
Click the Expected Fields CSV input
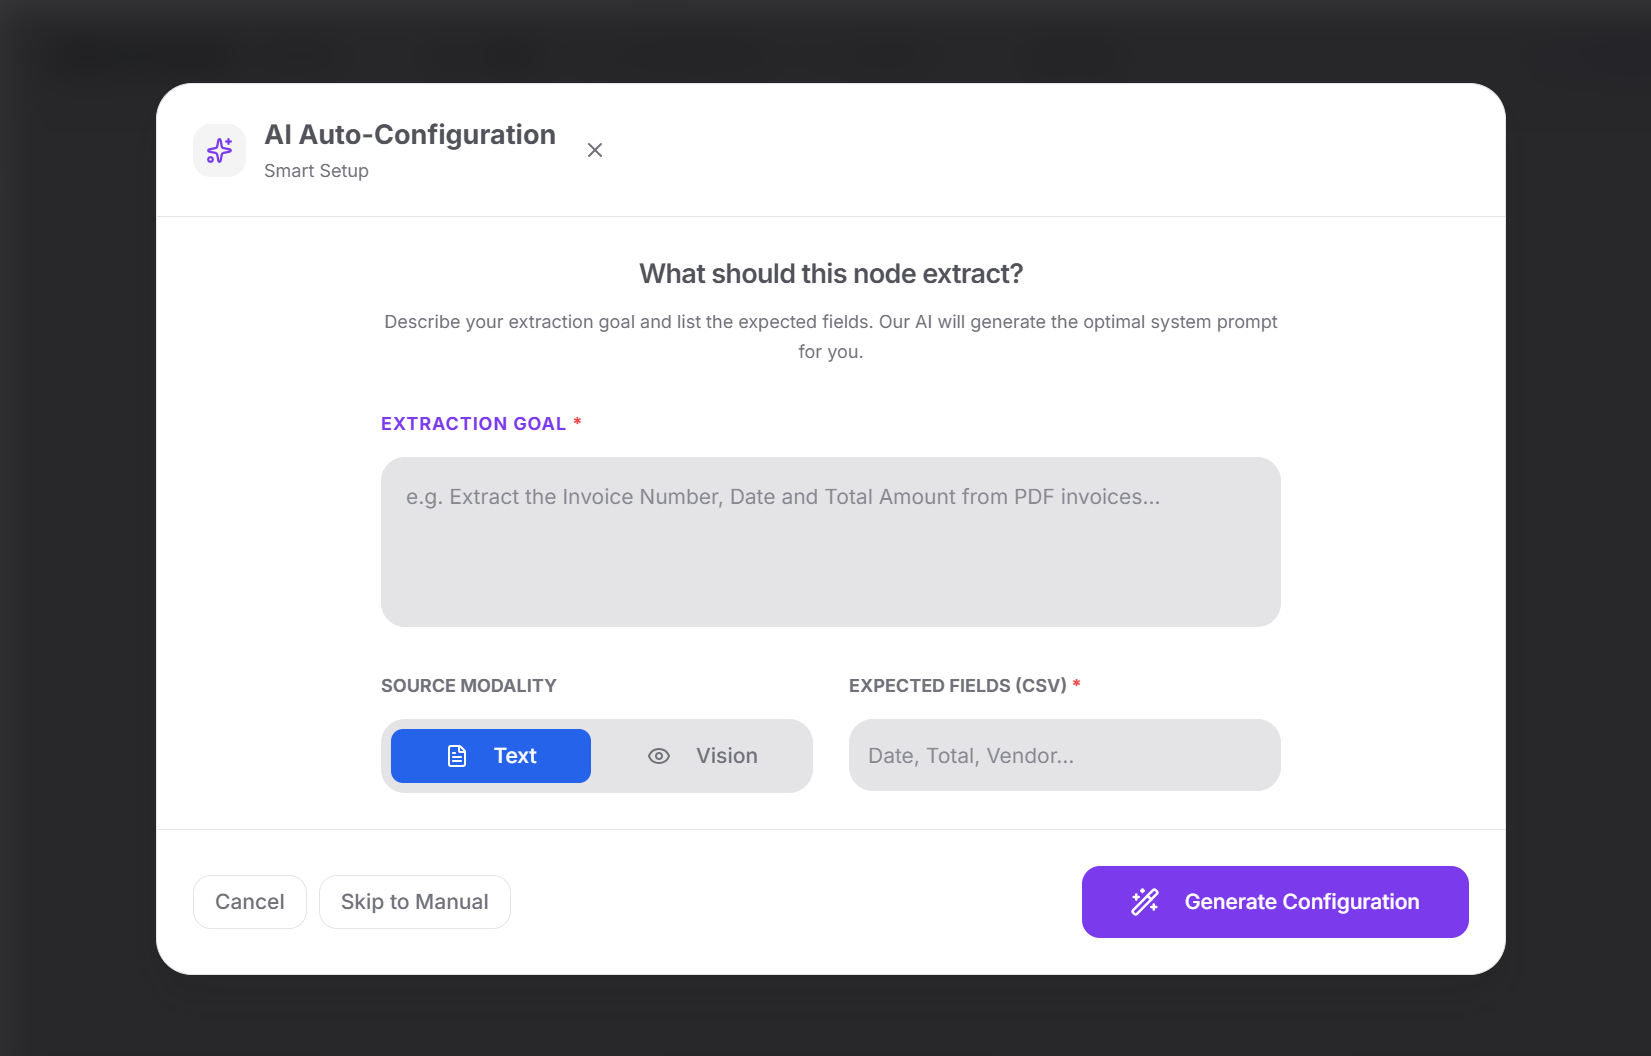(x=1064, y=756)
